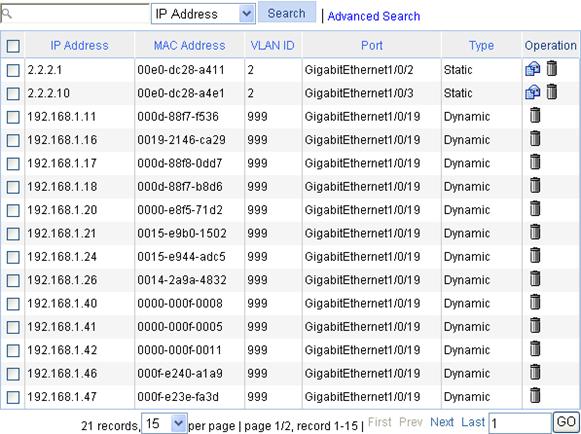581x434 pixels.
Task: Delete the 2.2.2.10 static entry
Action: tap(551, 92)
